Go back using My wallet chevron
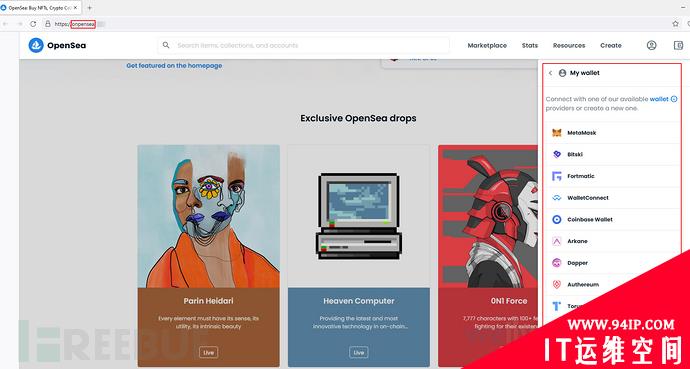 (x=550, y=73)
